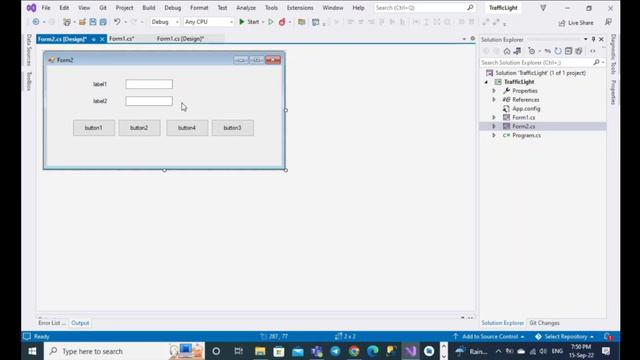This screenshot has width=640, height=360.
Task: Open the Format menu
Action: (199, 8)
